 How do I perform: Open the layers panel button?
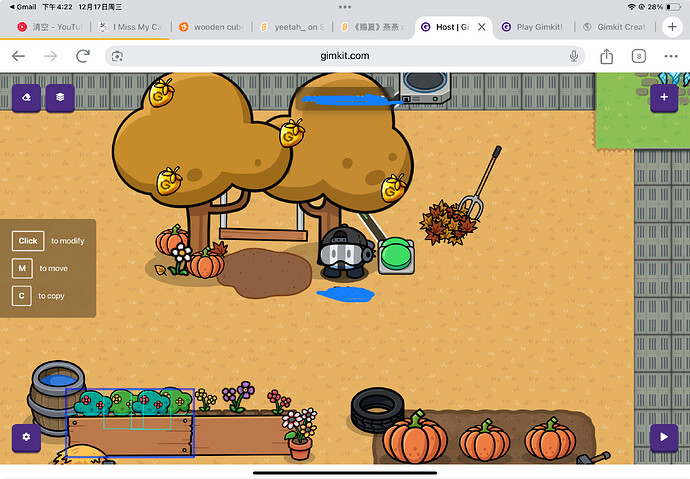(x=60, y=97)
